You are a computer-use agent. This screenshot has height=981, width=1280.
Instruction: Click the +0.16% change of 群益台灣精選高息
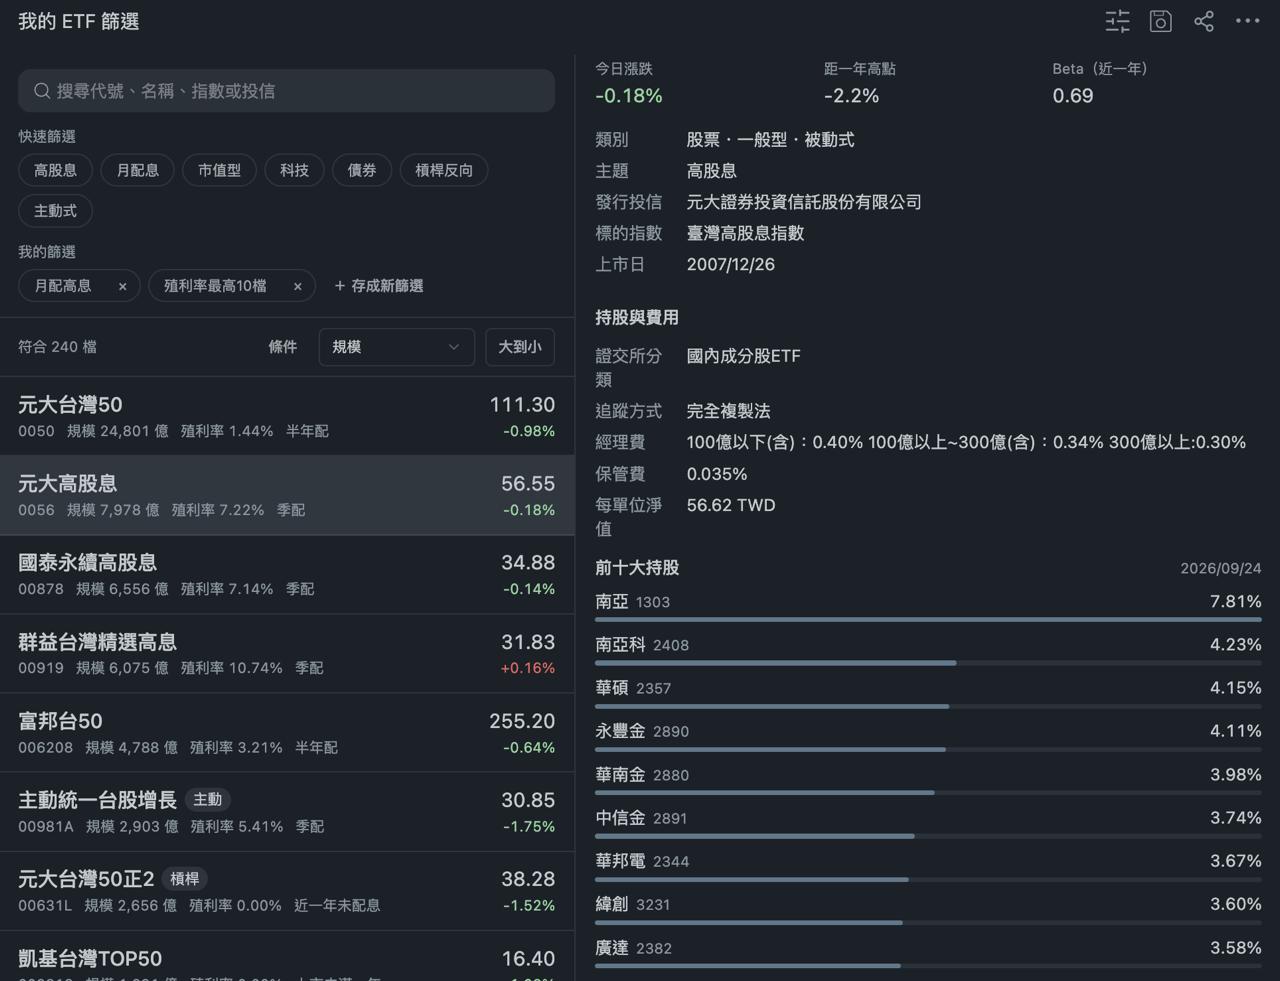tap(527, 668)
